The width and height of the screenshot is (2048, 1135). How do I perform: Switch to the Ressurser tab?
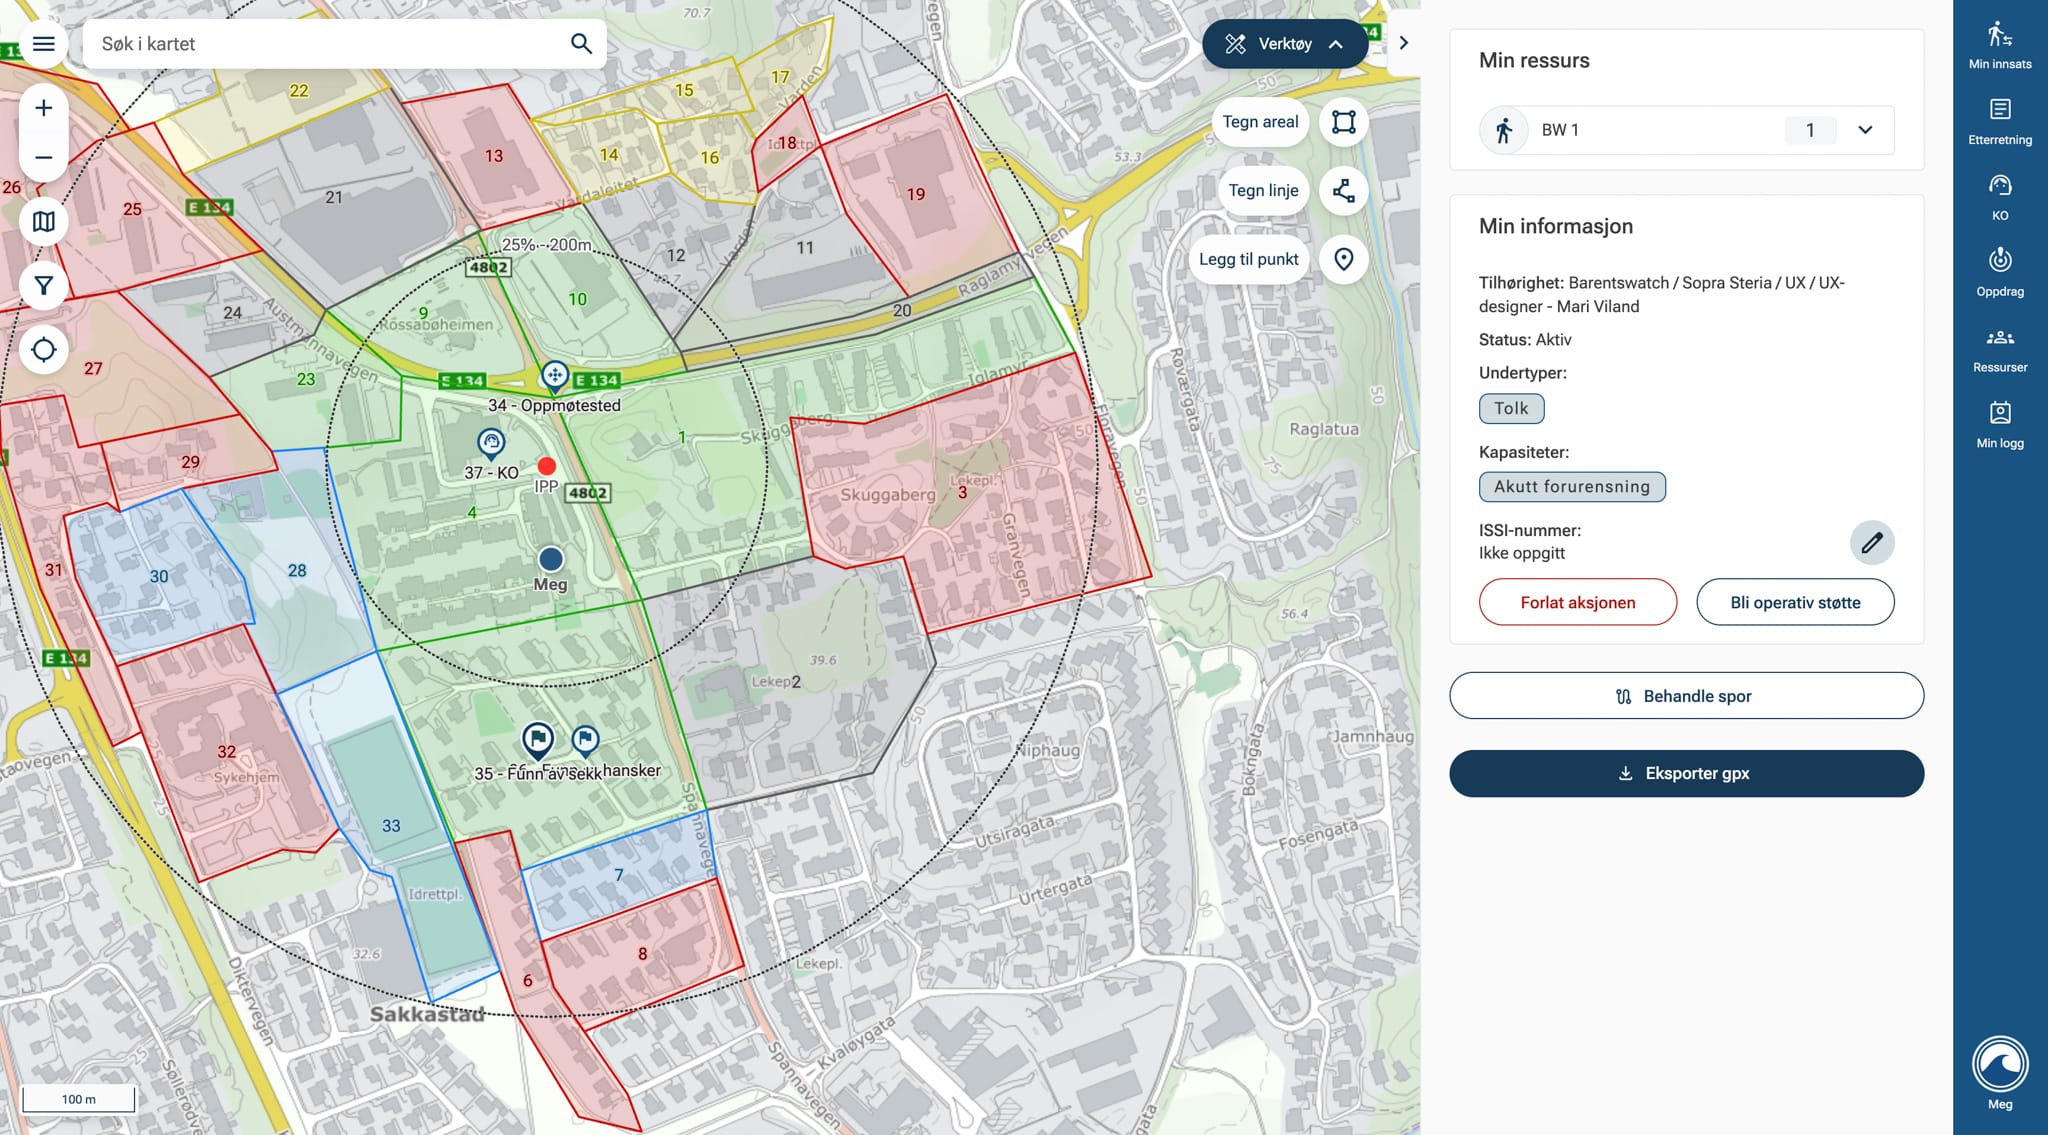(1999, 349)
